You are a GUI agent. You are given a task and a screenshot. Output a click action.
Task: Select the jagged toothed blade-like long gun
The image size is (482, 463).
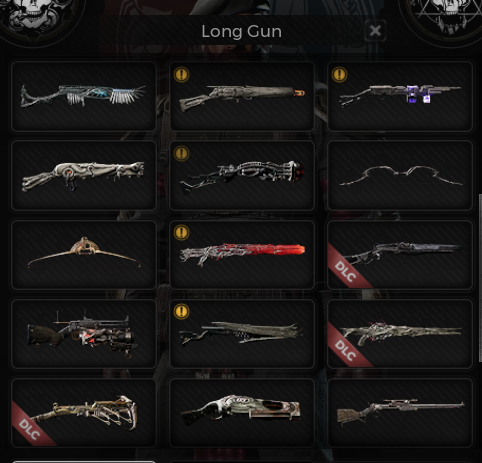[x=242, y=334]
